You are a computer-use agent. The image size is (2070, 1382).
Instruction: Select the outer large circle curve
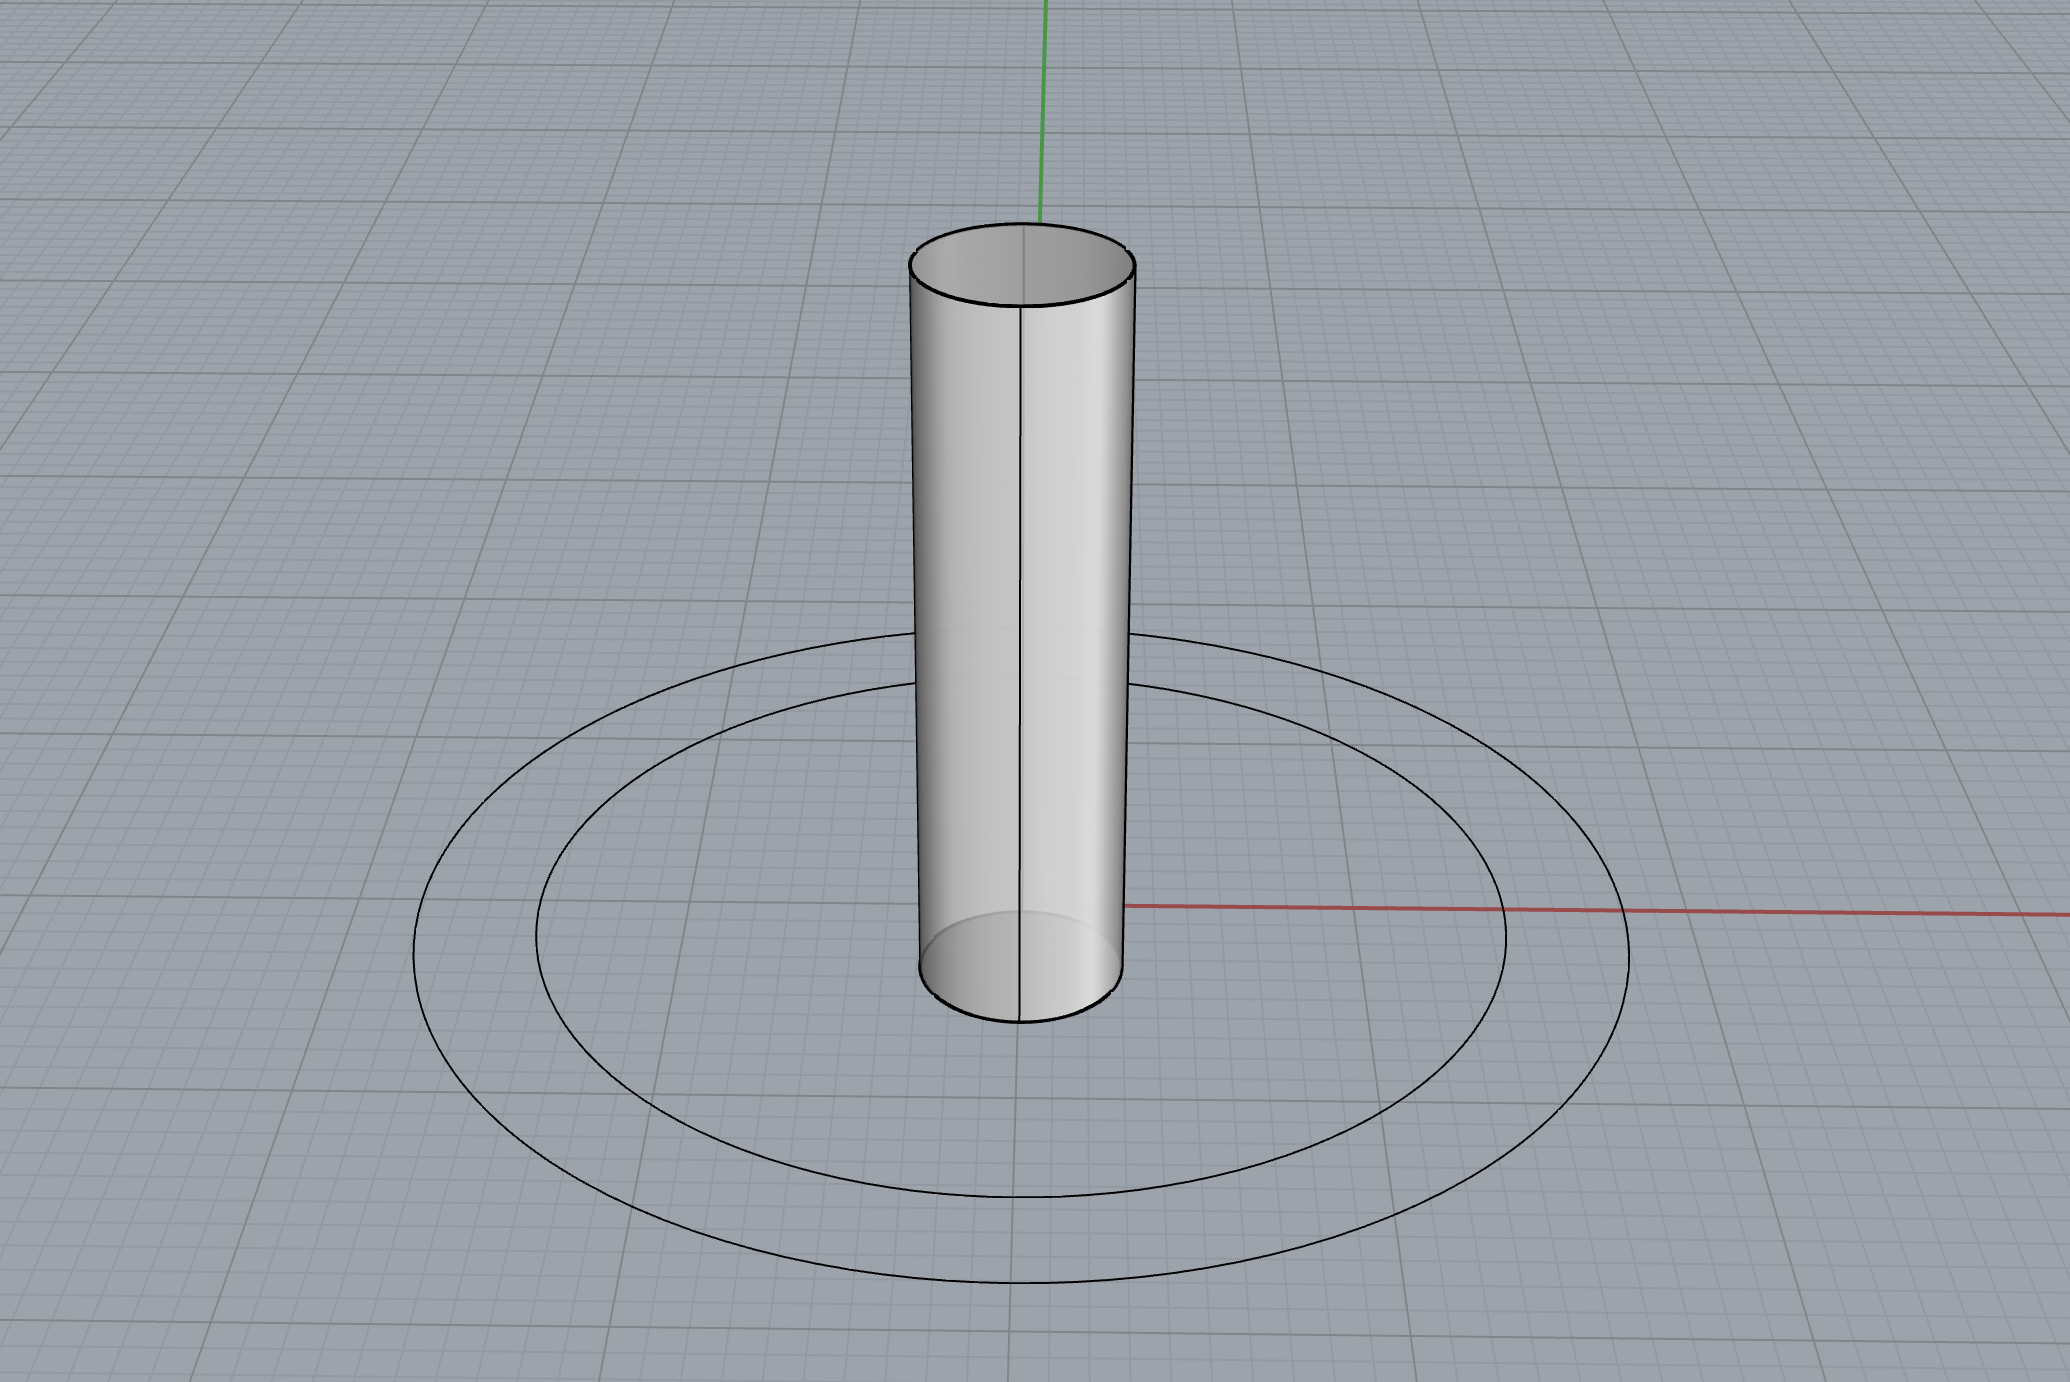[x=1021, y=1282]
